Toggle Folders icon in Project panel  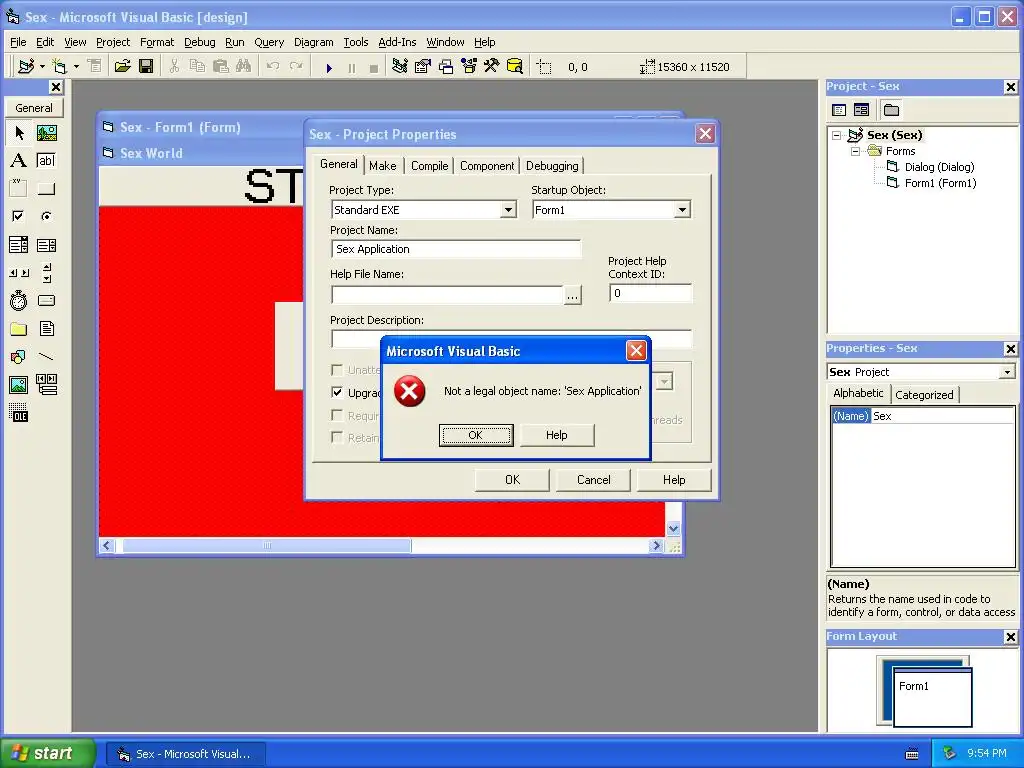tap(891, 110)
